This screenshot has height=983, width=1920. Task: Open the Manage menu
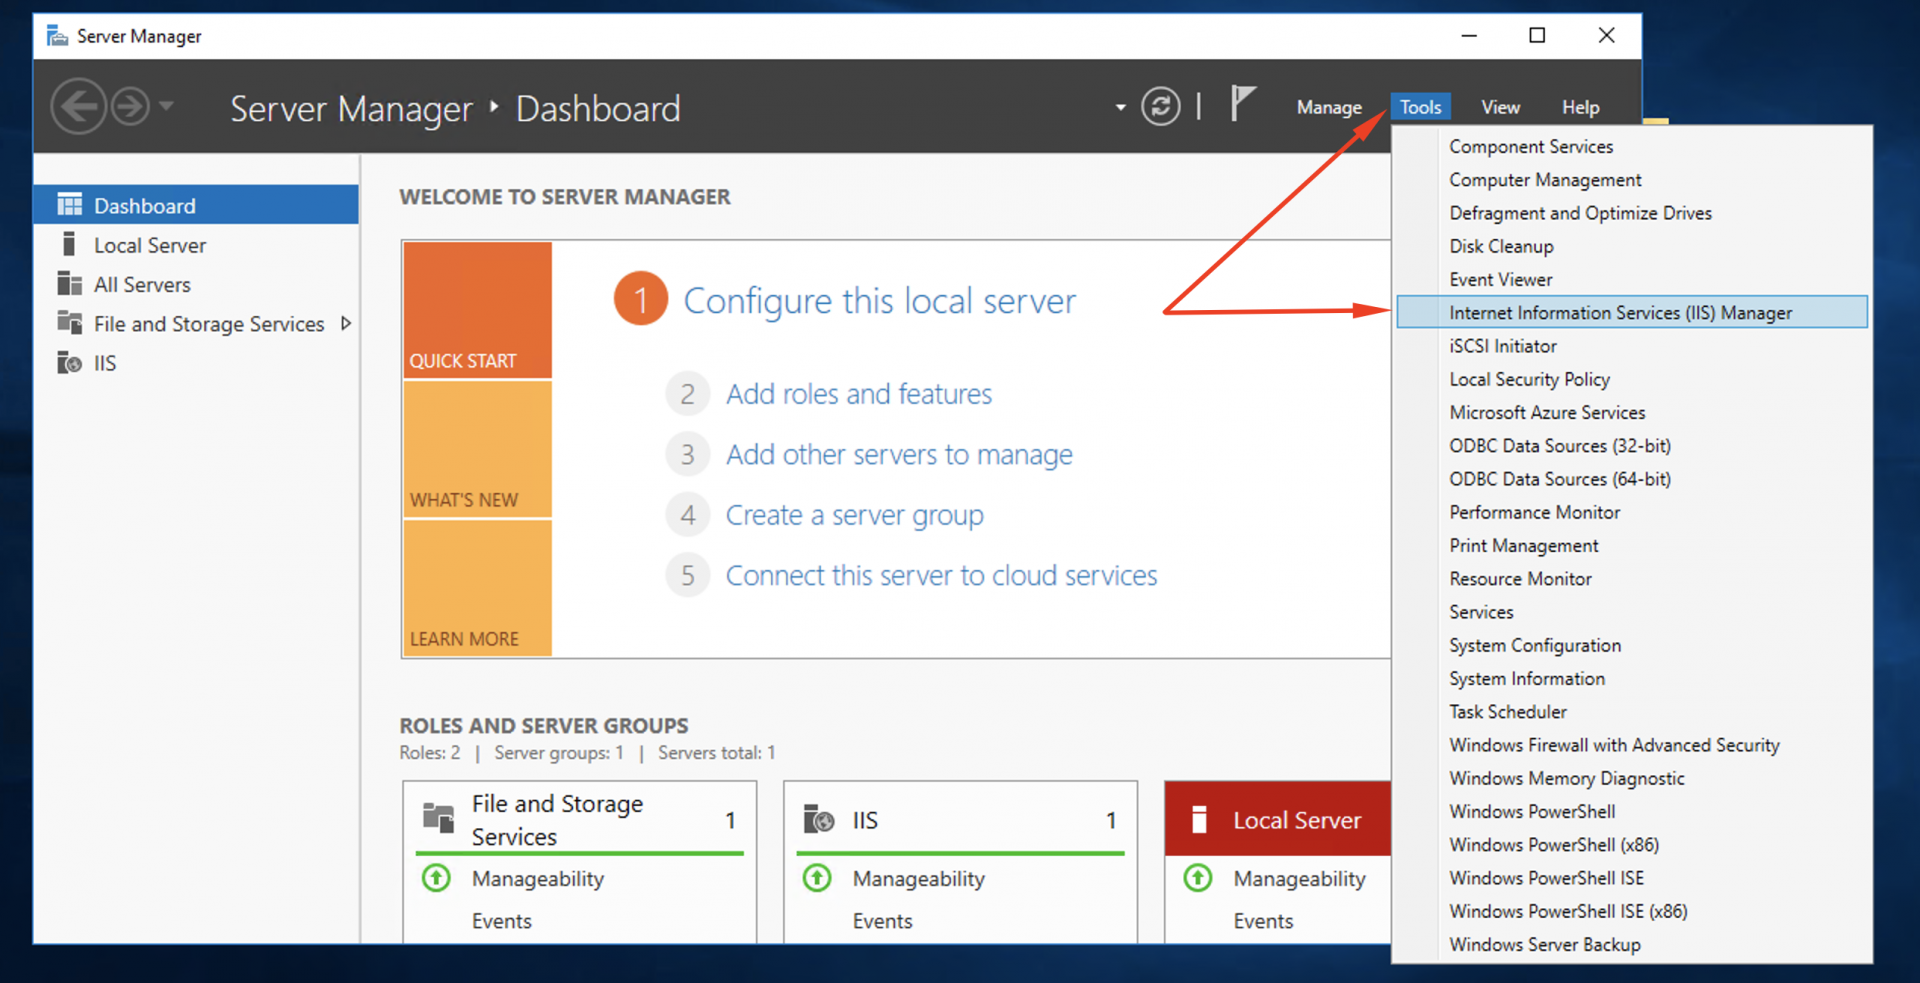point(1329,107)
